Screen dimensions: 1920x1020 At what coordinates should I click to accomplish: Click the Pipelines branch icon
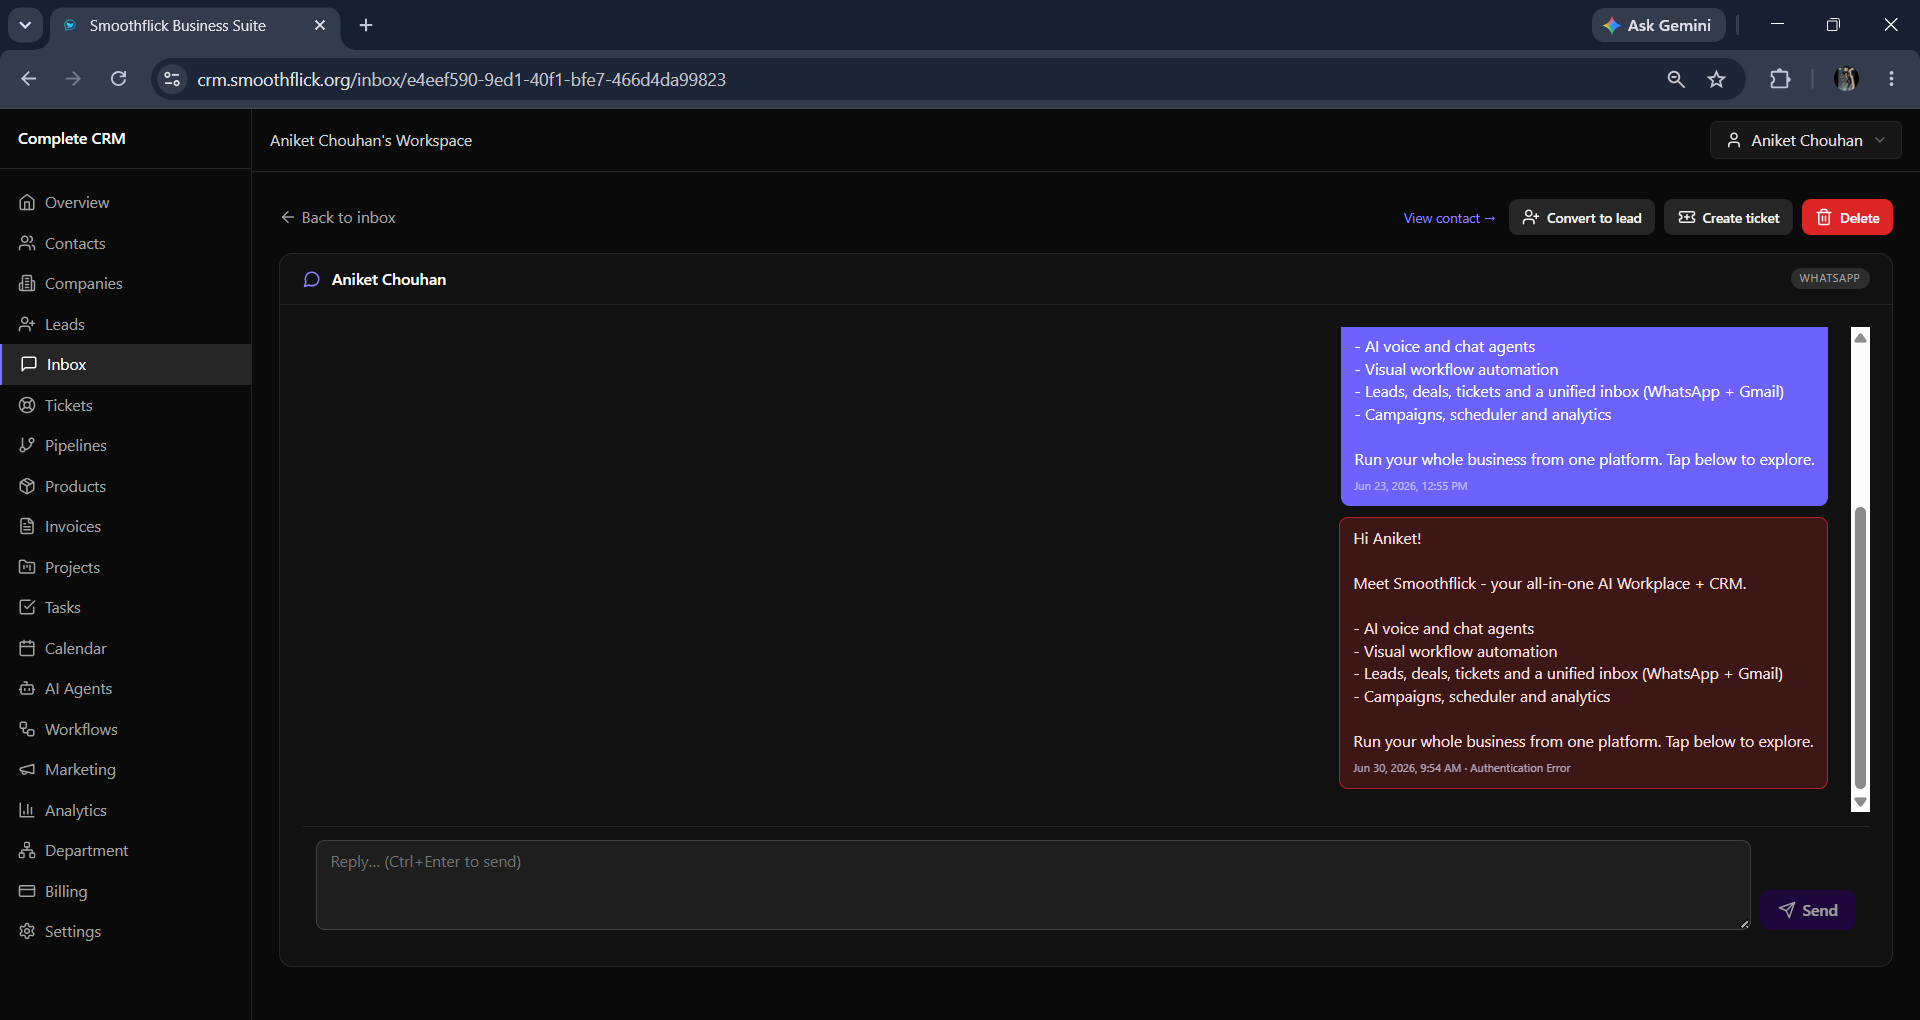tap(27, 445)
